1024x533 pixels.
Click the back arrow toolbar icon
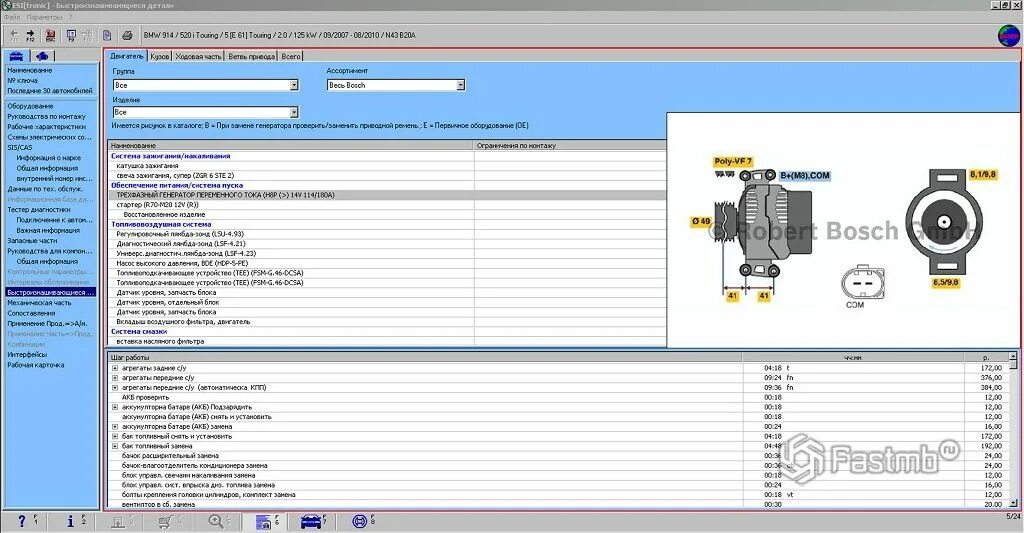(x=14, y=35)
